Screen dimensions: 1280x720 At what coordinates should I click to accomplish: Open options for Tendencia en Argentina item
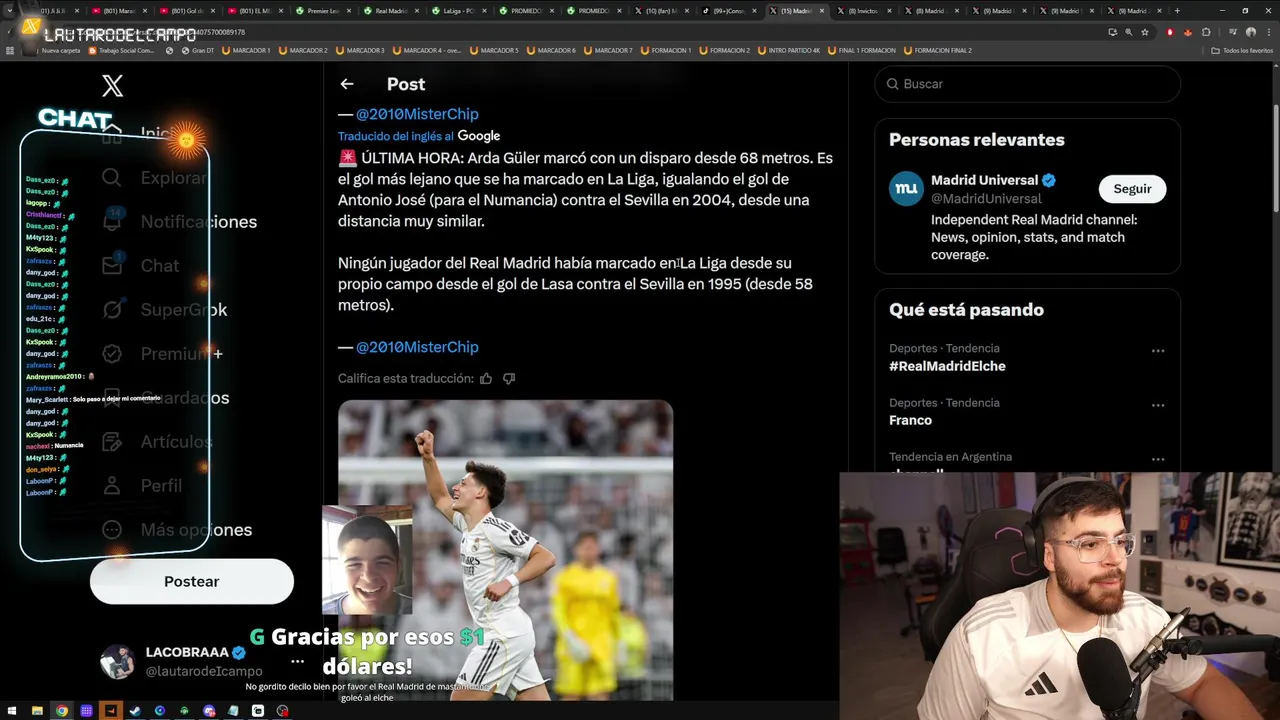click(1158, 459)
